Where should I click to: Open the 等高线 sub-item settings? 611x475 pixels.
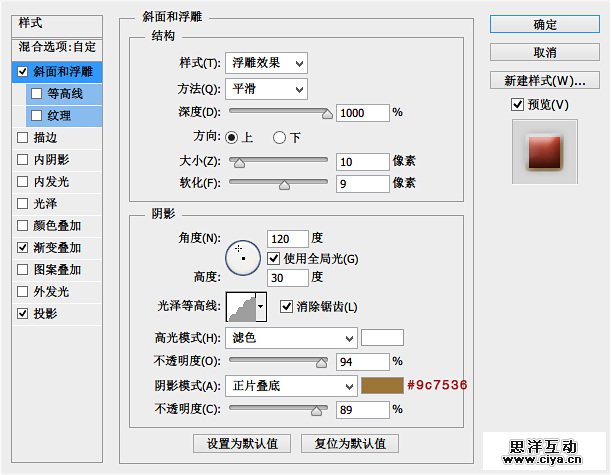click(x=64, y=94)
